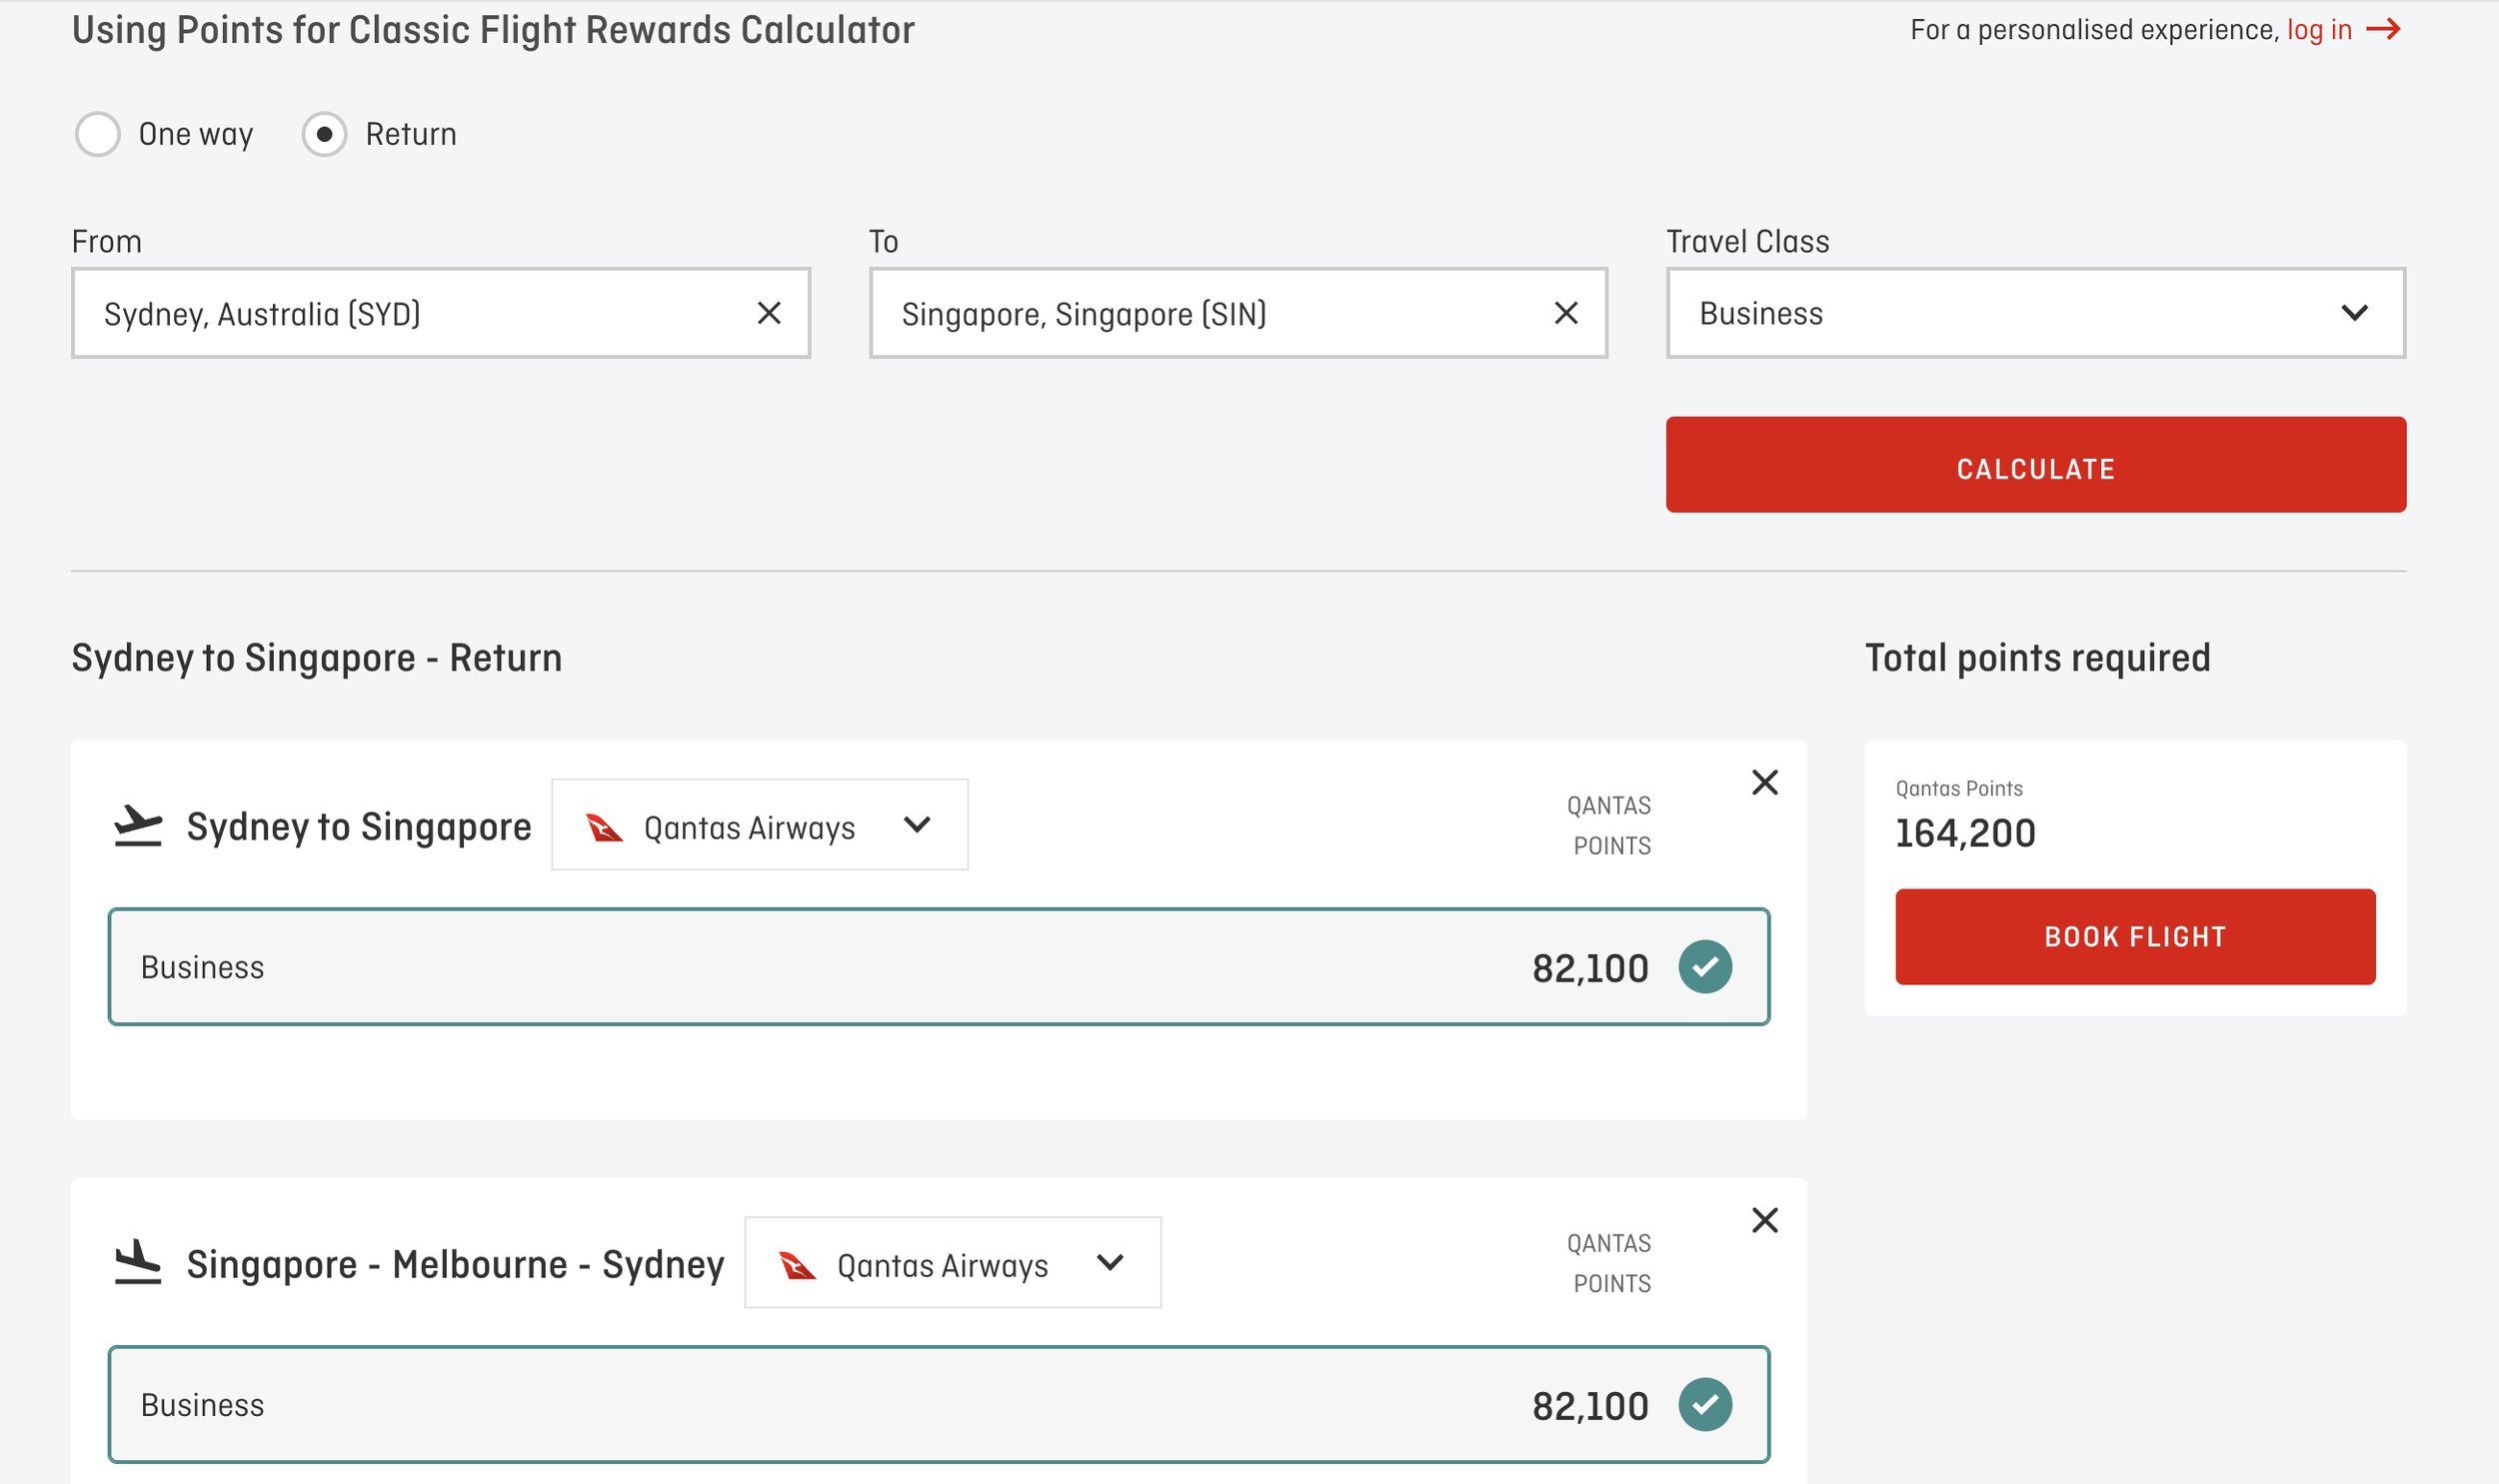Remove the Sydney to Singapore flight card
Viewport: 2499px width, 1484px height.
tap(1765, 782)
